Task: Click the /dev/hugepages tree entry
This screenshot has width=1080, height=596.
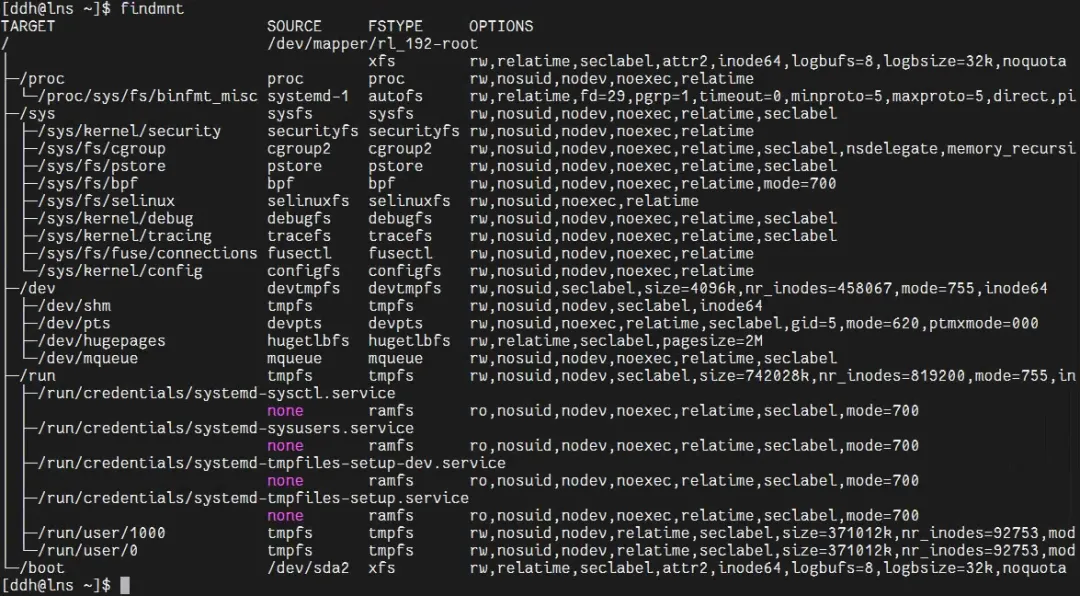Action: pyautogui.click(x=101, y=341)
